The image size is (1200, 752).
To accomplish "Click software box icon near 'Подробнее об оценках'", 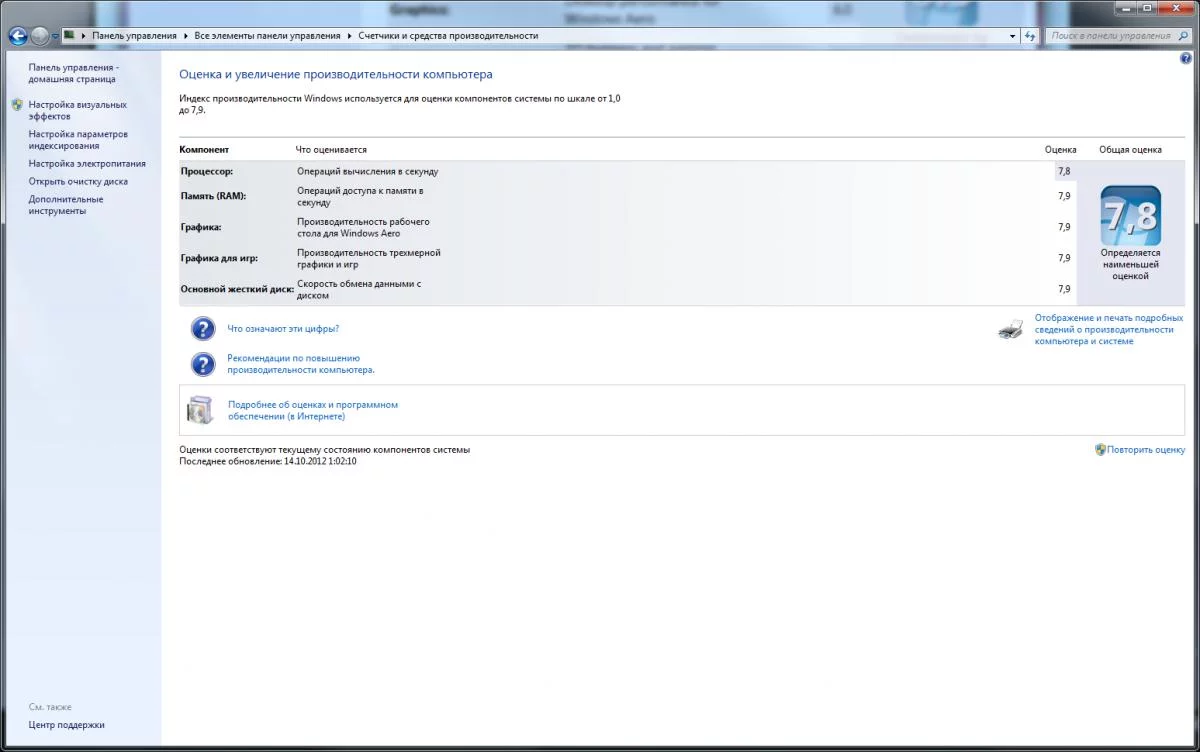I will pyautogui.click(x=200, y=410).
